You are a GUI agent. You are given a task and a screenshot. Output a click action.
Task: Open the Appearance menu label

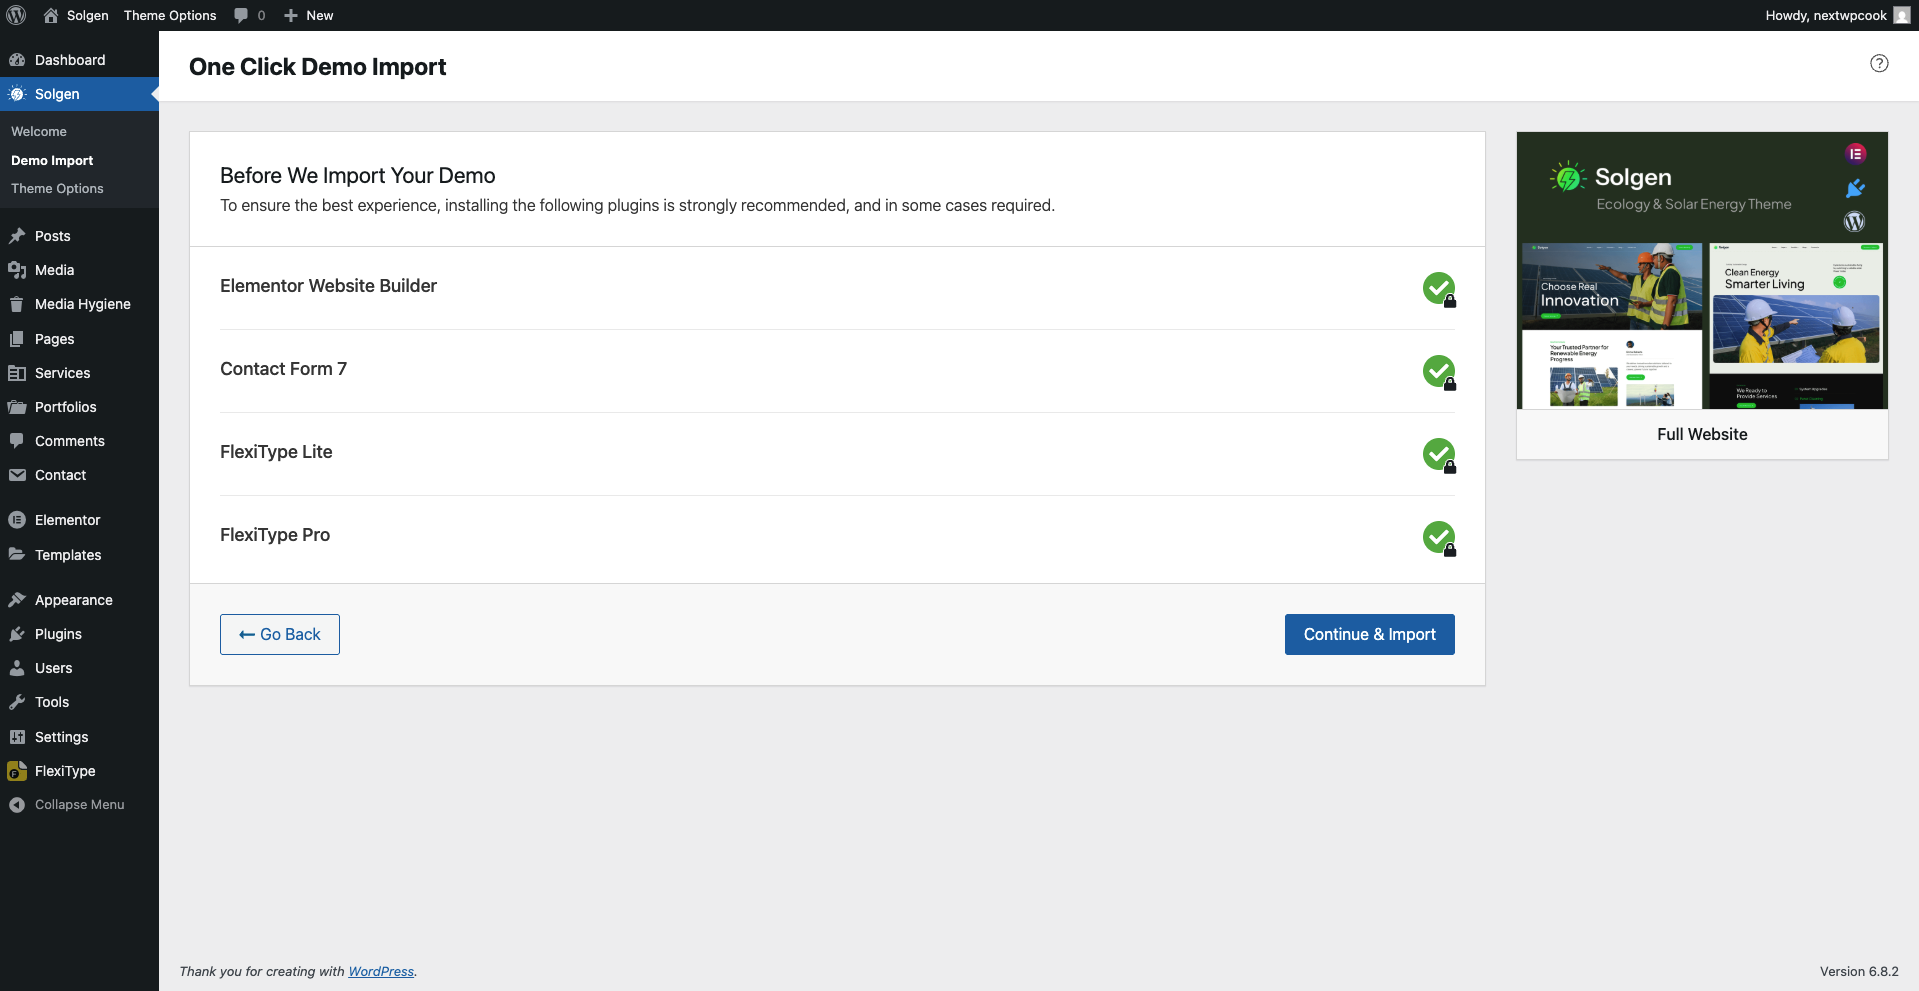[x=74, y=600]
